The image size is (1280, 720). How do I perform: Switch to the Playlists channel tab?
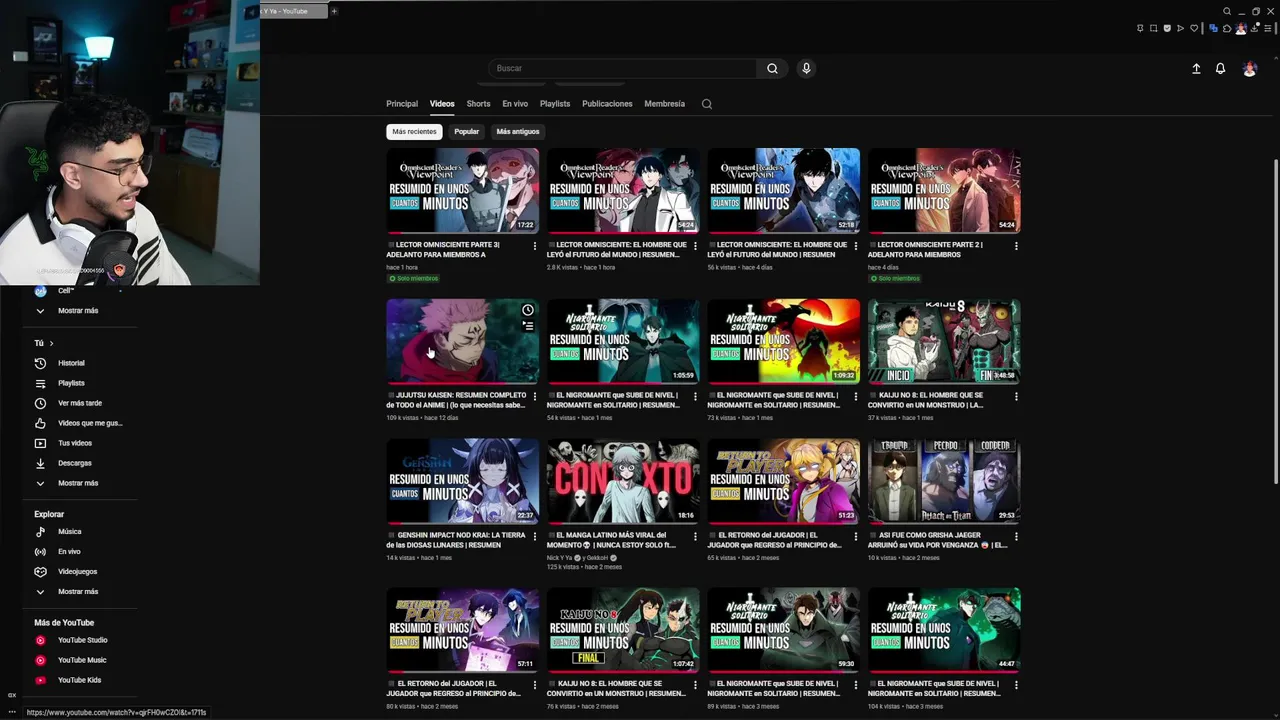click(x=555, y=104)
